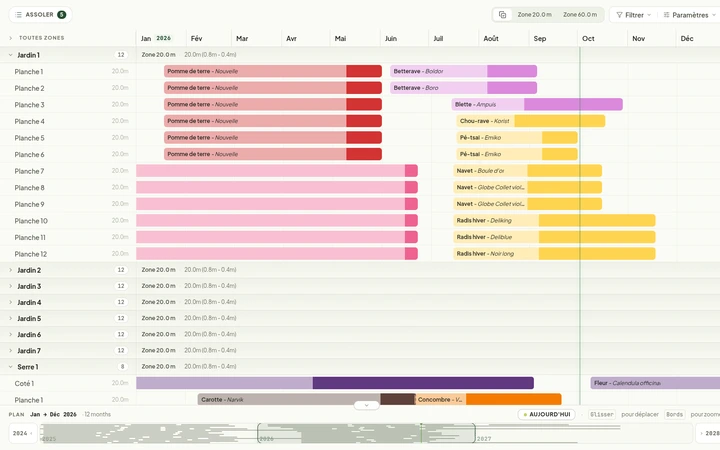Select the Navet Boule d'or crop bar
The width and height of the screenshot is (720, 450).
[x=527, y=171]
